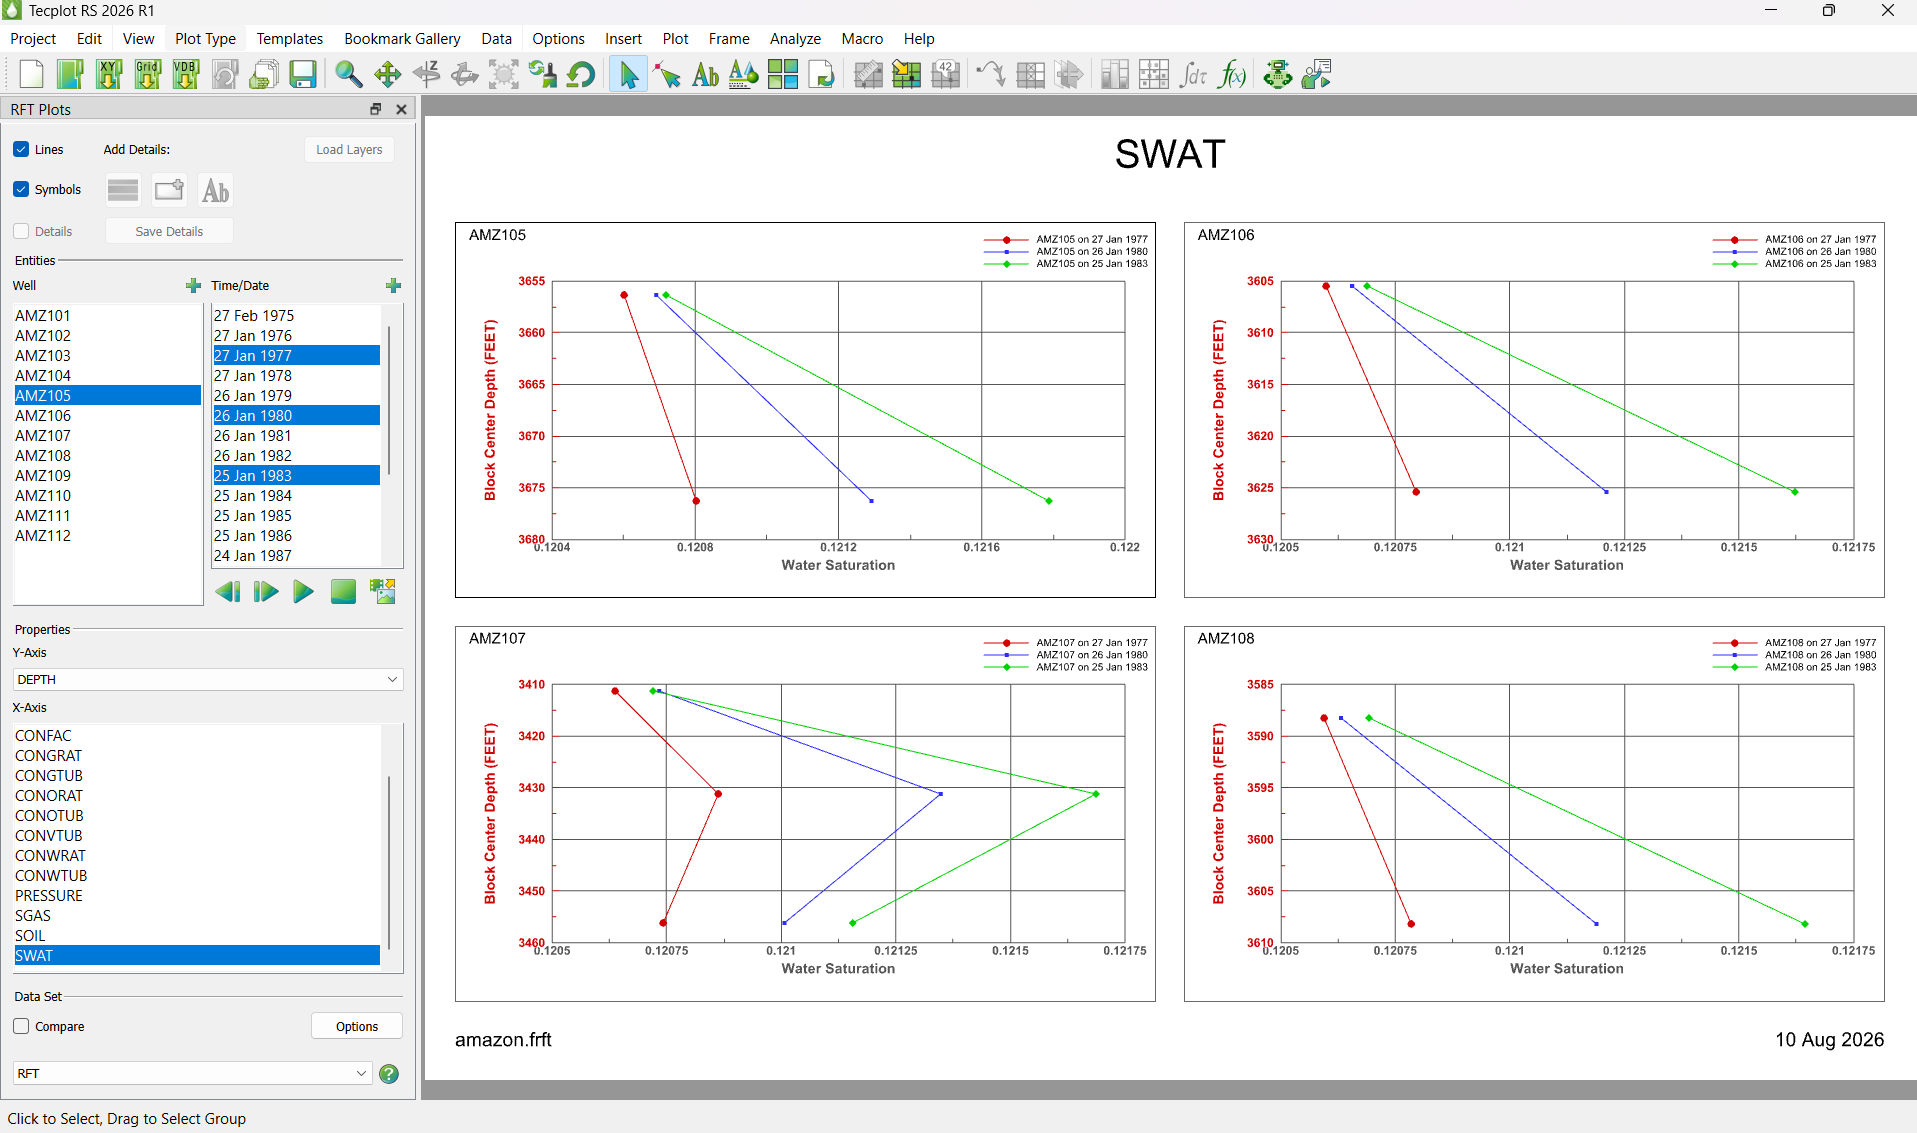Viewport: 1917px width, 1133px height.
Task: Open the RFT data set dropdown
Action: (192, 1073)
